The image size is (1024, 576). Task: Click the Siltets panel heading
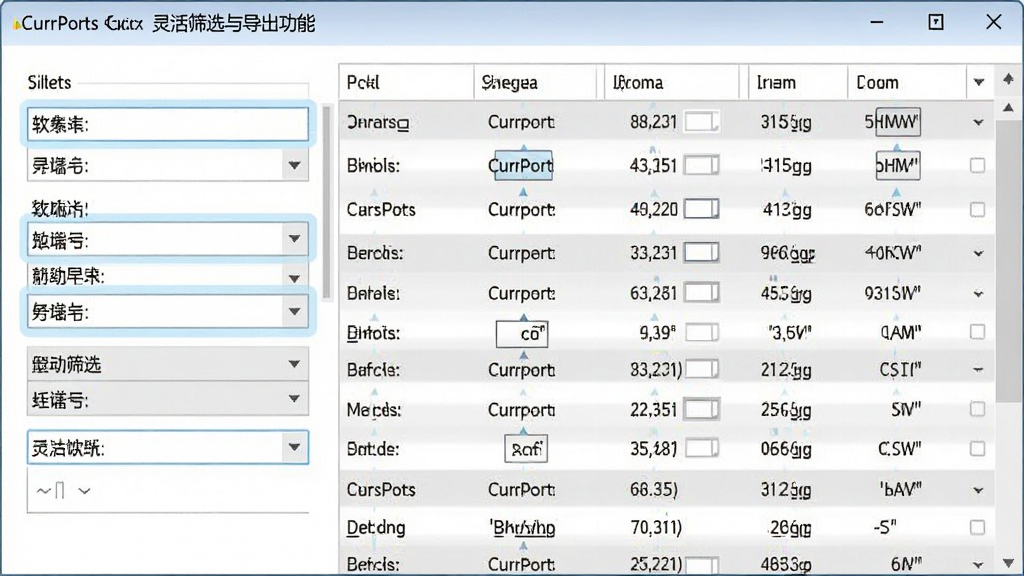pos(49,82)
